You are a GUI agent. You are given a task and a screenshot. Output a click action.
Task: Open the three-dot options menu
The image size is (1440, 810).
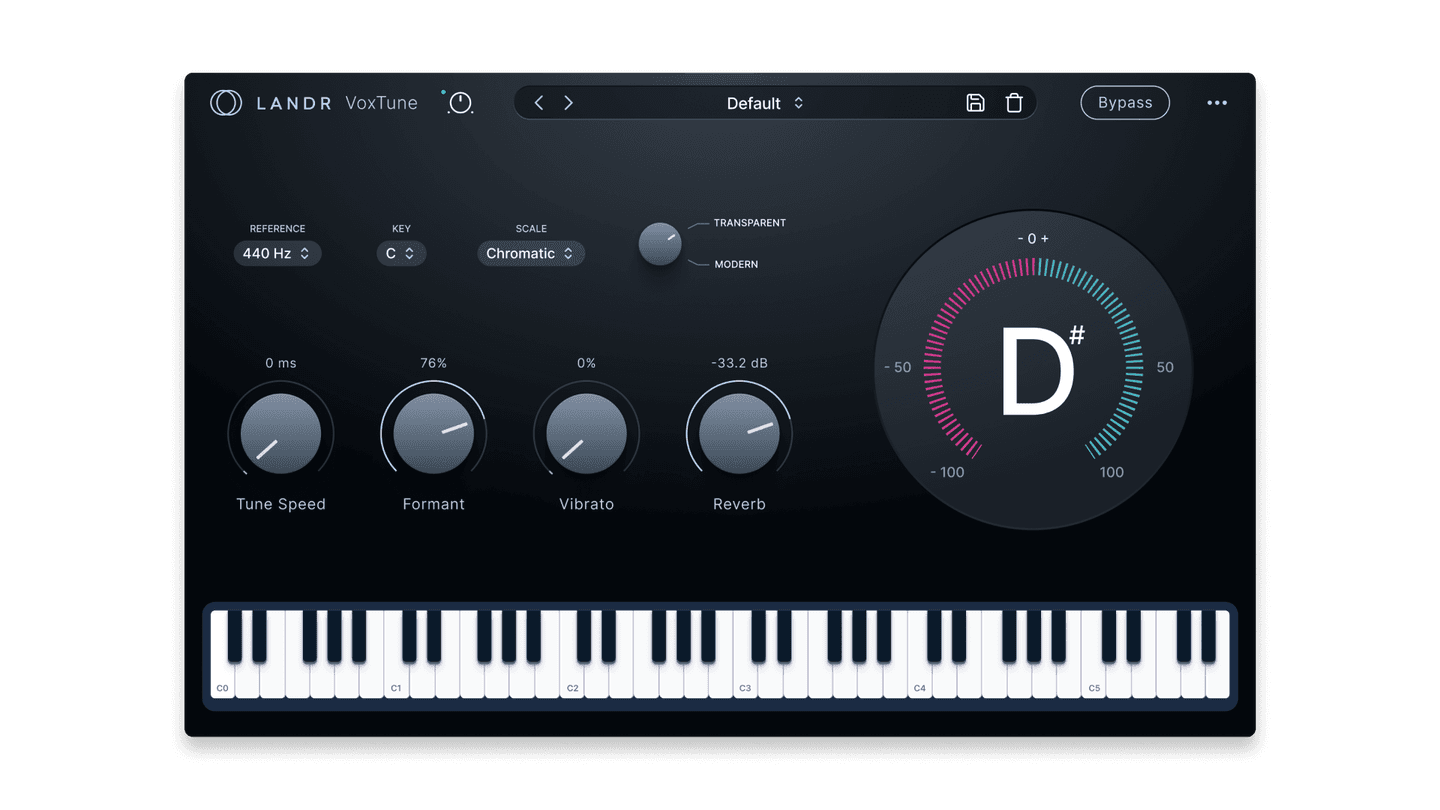point(1217,102)
